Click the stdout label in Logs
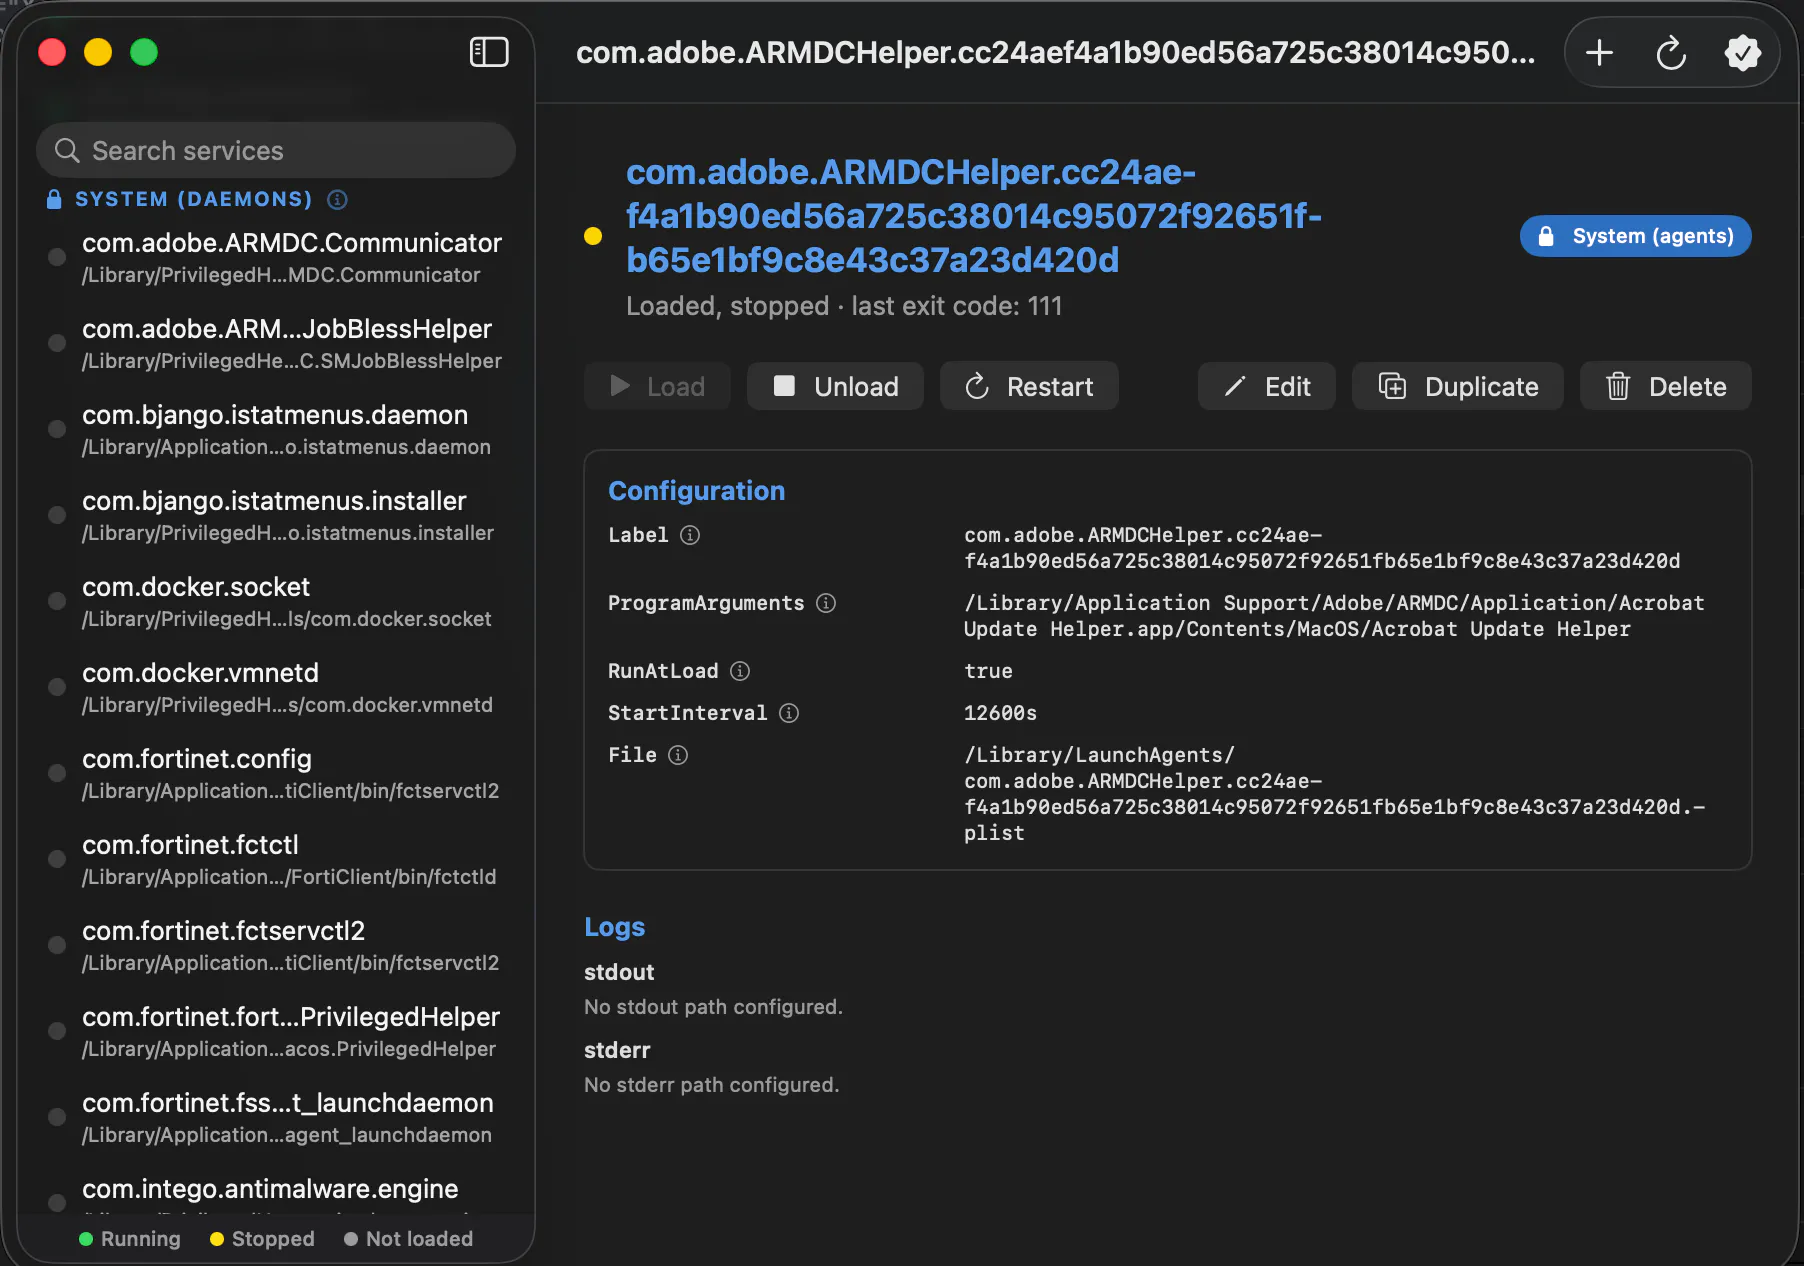 coord(619,972)
